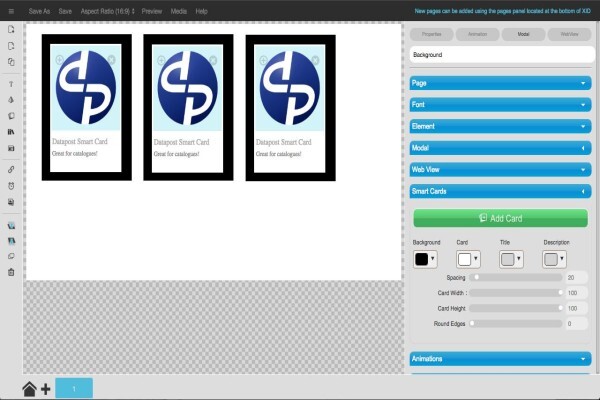Switch to the Animation tab
The image size is (600, 400).
point(478,34)
